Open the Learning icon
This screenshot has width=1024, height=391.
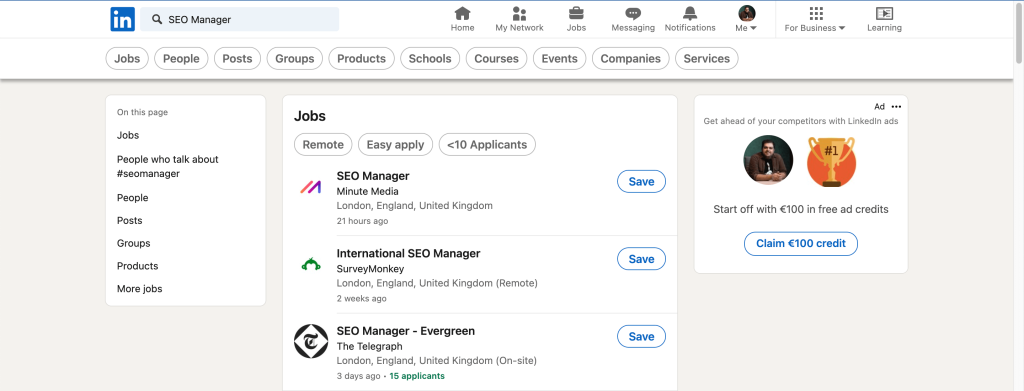[884, 14]
